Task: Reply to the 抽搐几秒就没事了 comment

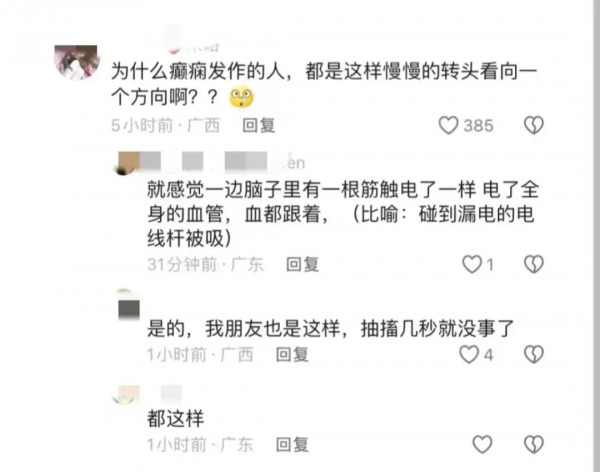Action: click(x=292, y=354)
